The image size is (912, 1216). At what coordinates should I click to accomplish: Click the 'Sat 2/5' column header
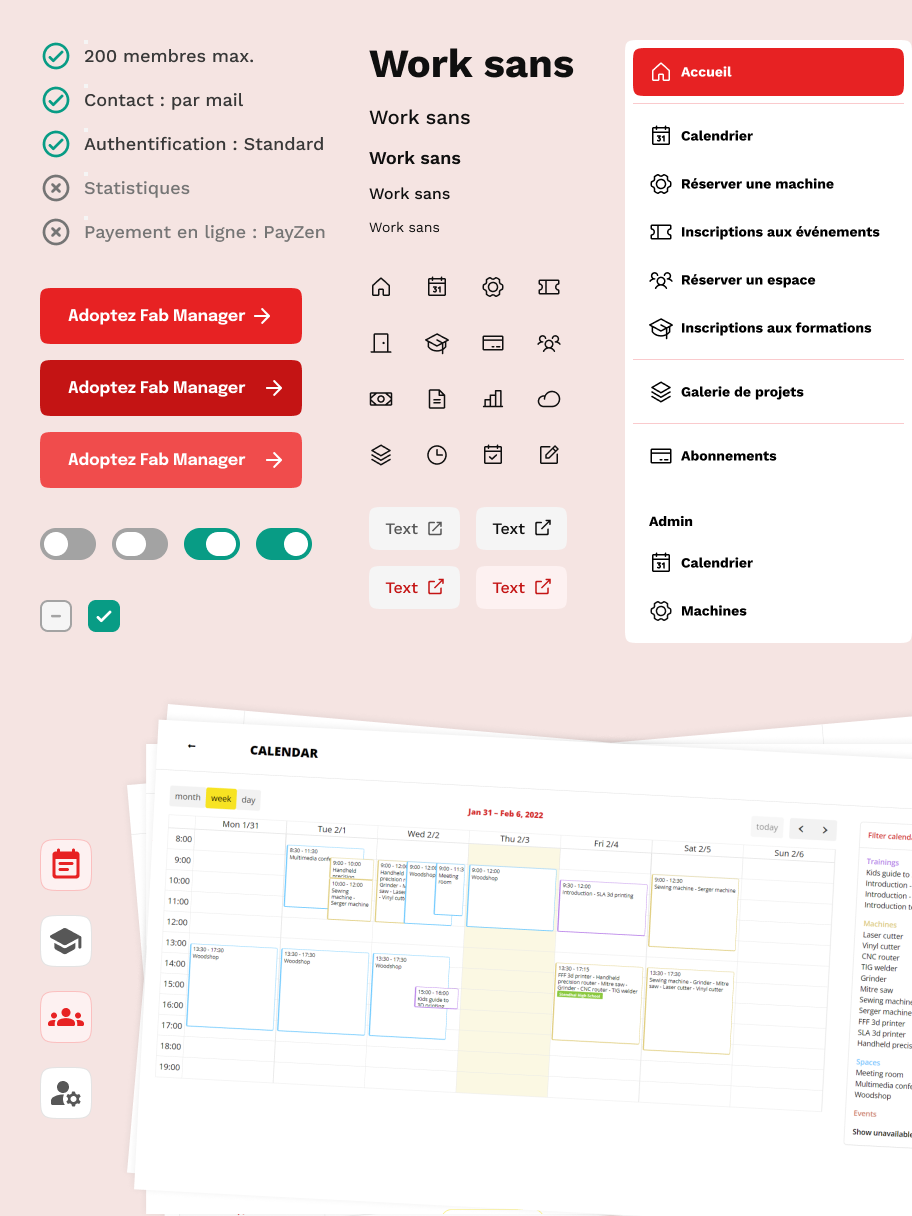697,849
